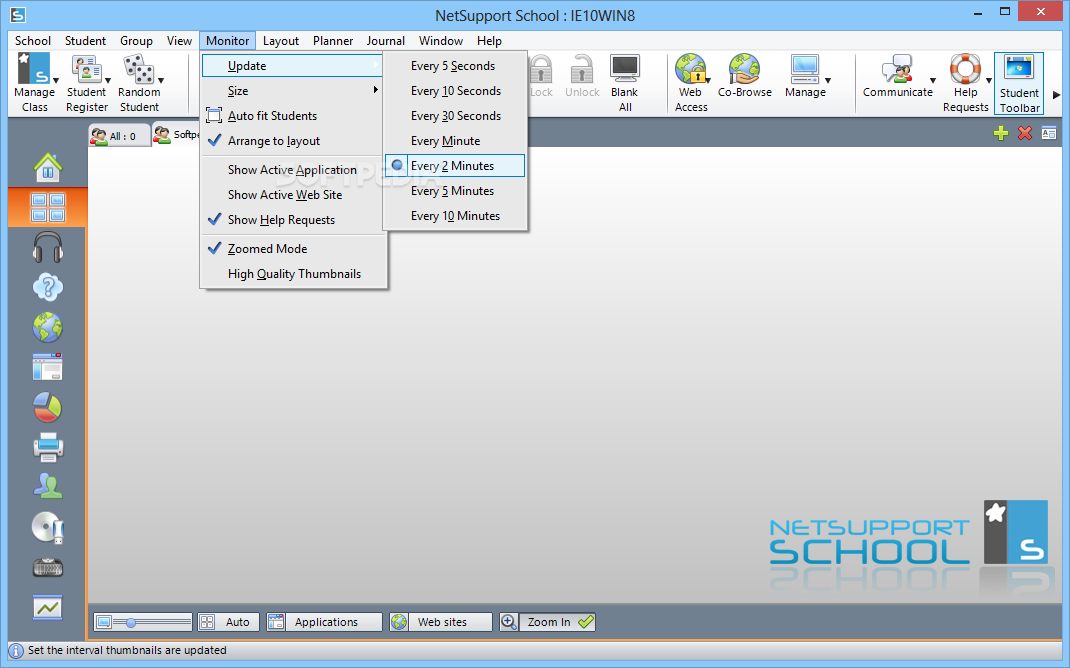Click the Auto button in bottom bar
The height and width of the screenshot is (668, 1070).
[229, 622]
